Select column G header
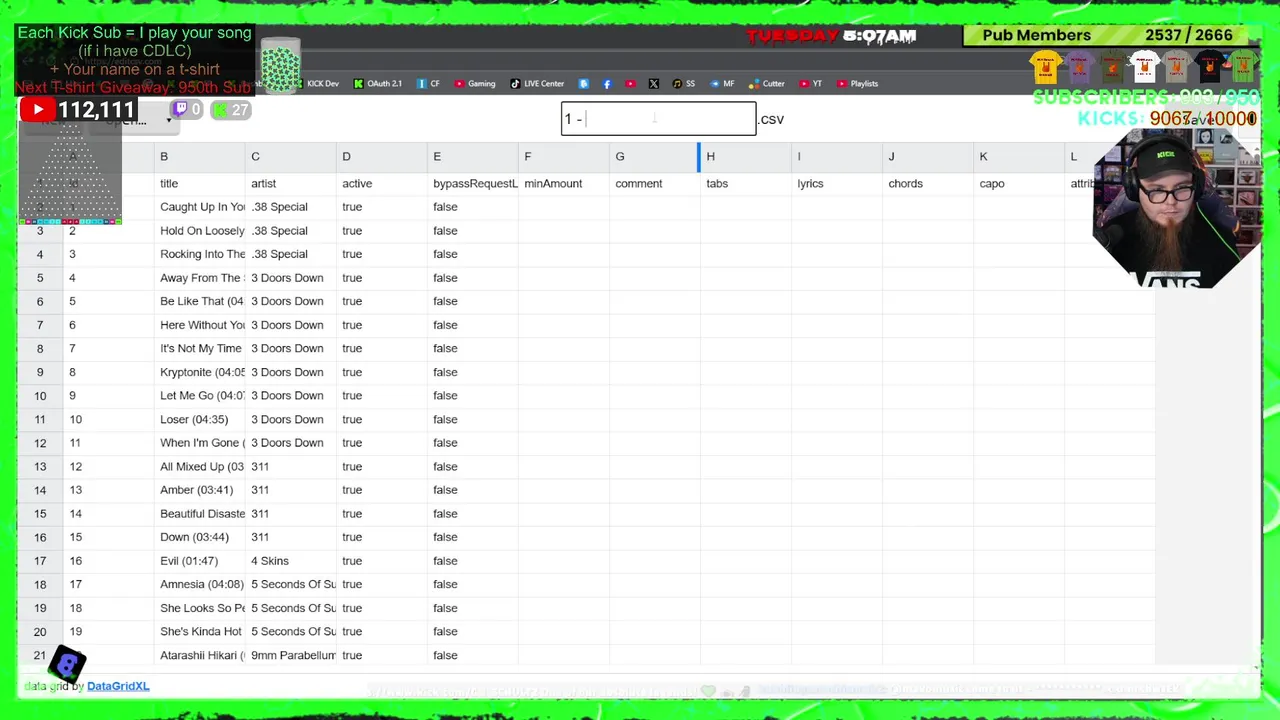1280x720 pixels. pyautogui.click(x=655, y=157)
